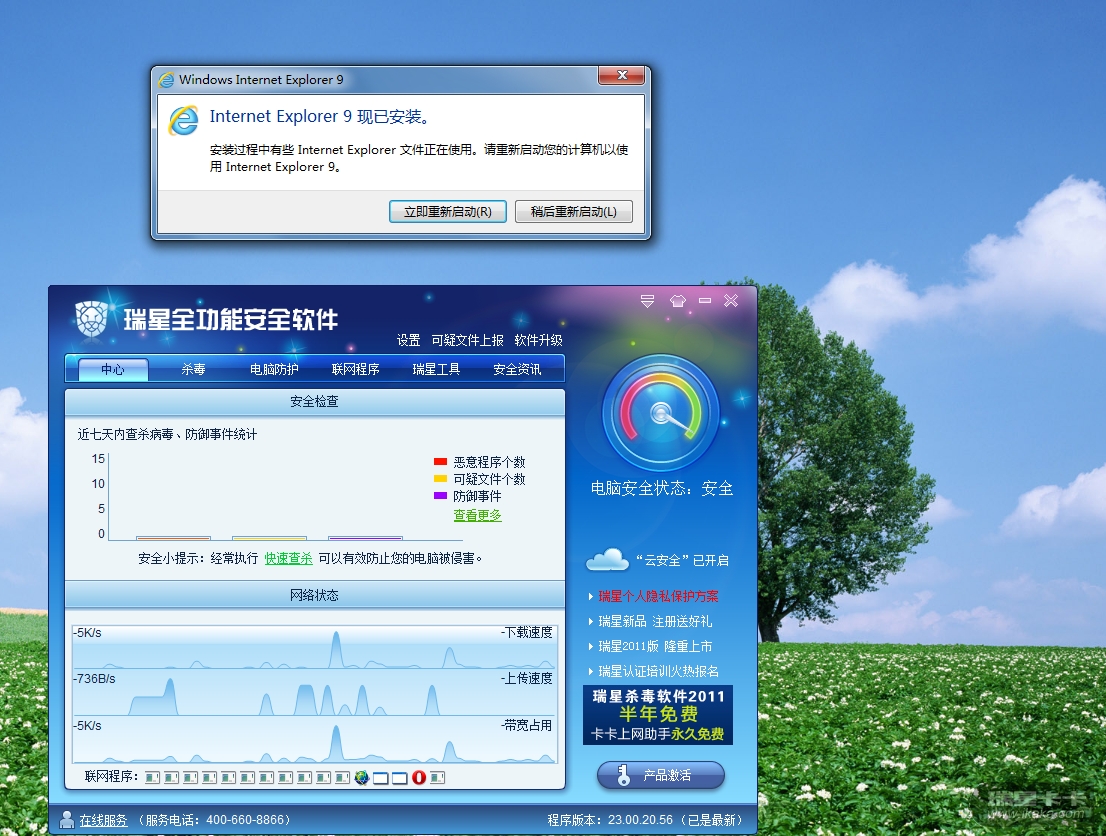Screen dimensions: 1106x836
Task: Open 设置 settings link
Action: click(408, 340)
